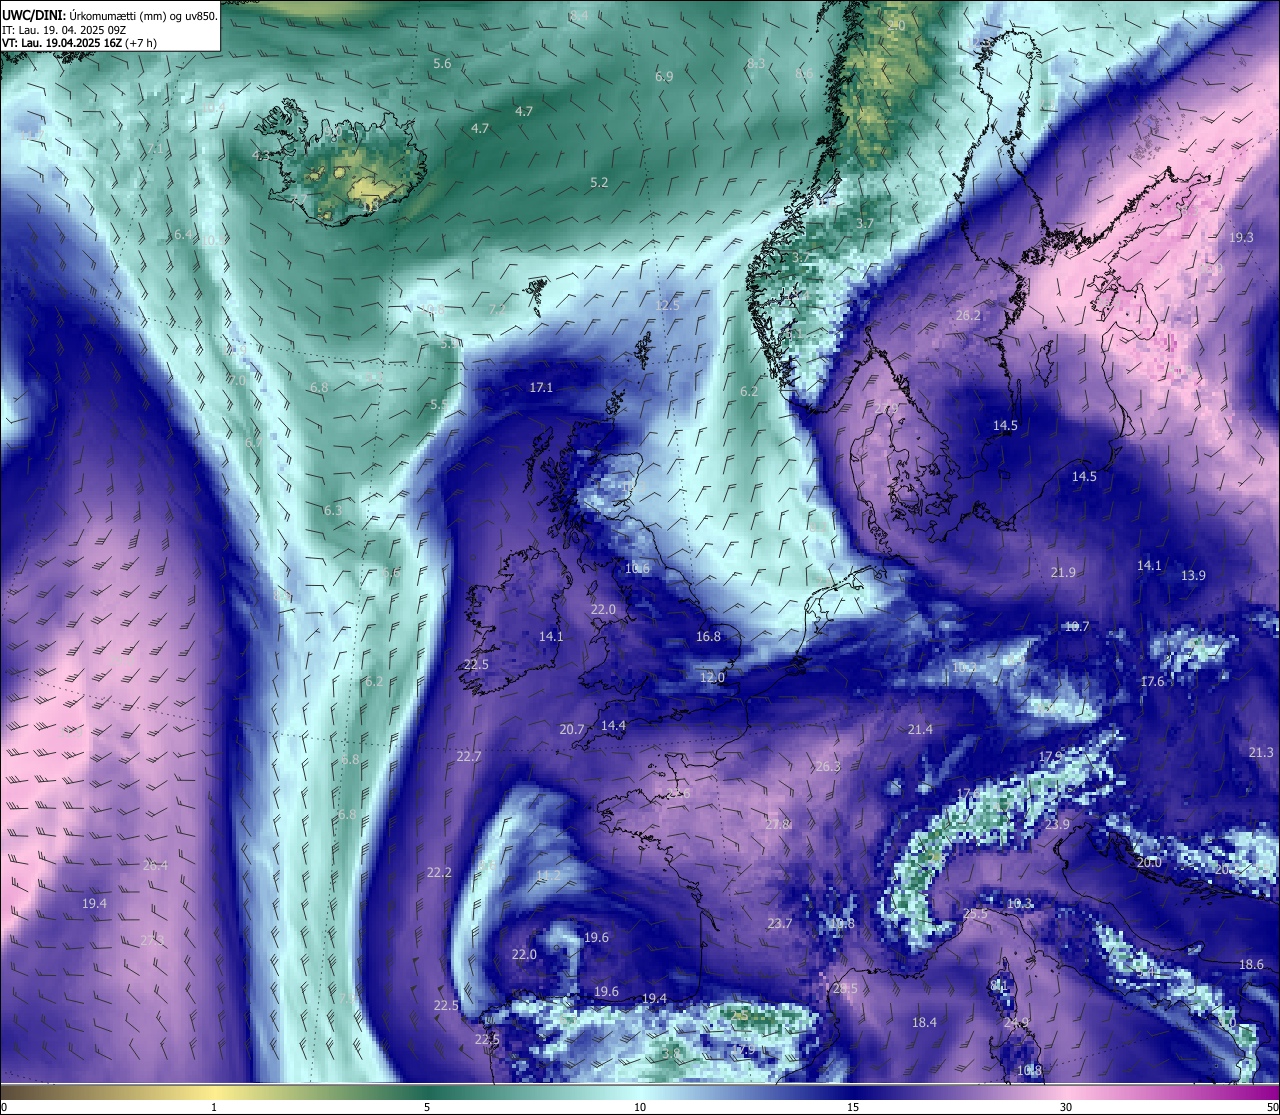Click the 17.6 value in the east

[1152, 681]
